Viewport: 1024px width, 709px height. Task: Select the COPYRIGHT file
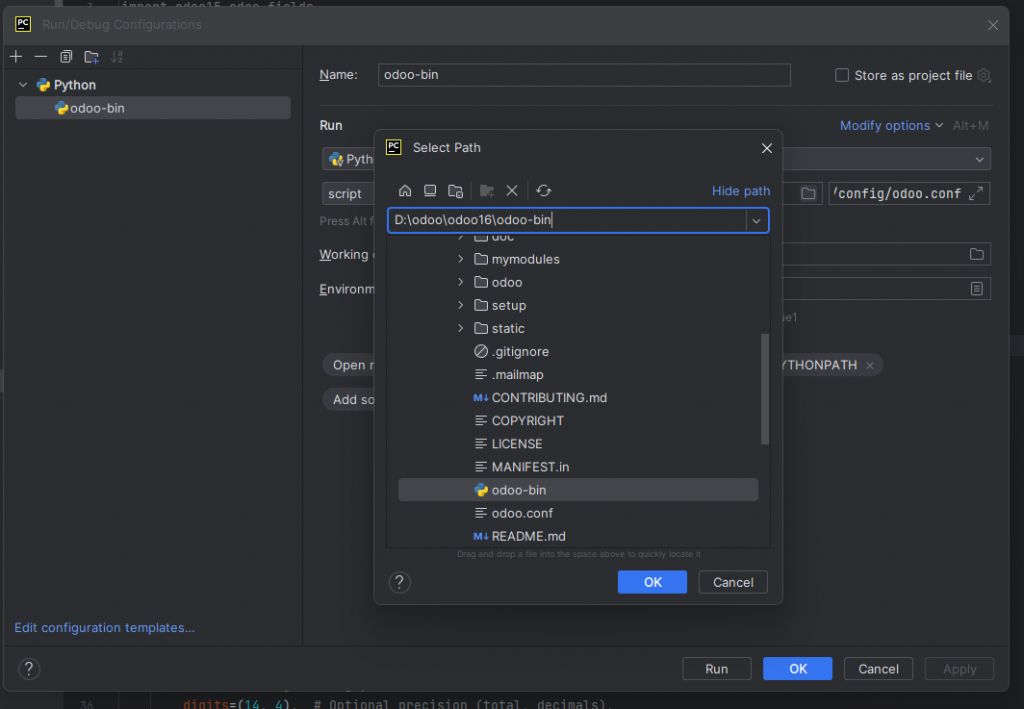click(x=578, y=421)
